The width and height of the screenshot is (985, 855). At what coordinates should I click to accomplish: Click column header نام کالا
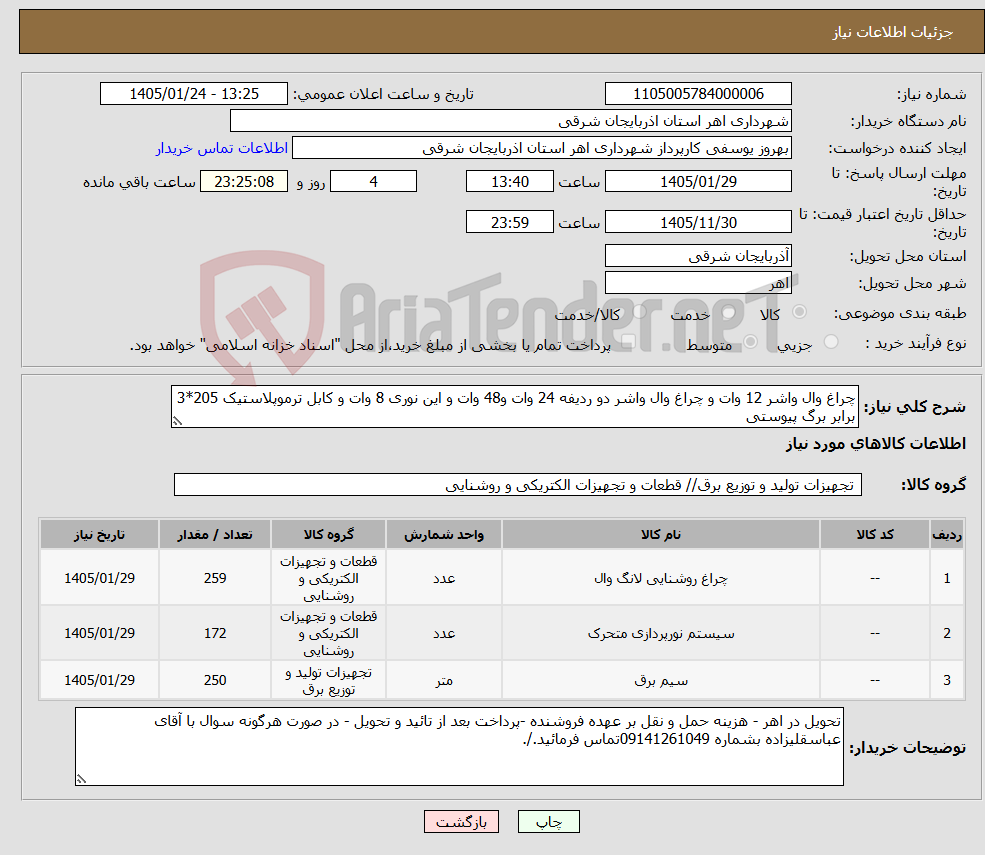pos(661,535)
